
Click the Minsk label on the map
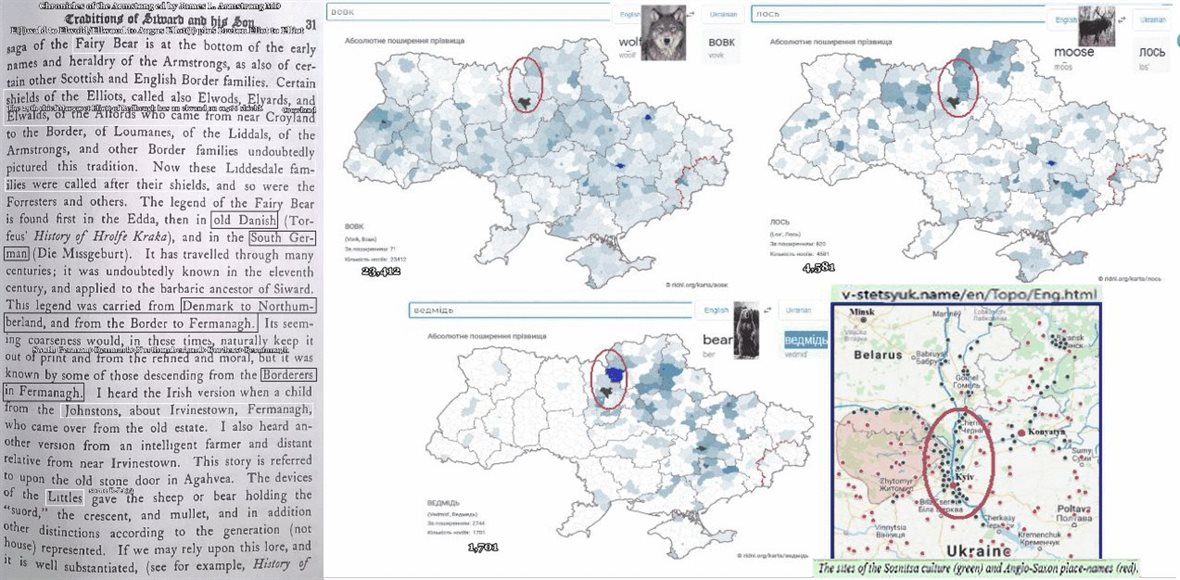tap(860, 313)
